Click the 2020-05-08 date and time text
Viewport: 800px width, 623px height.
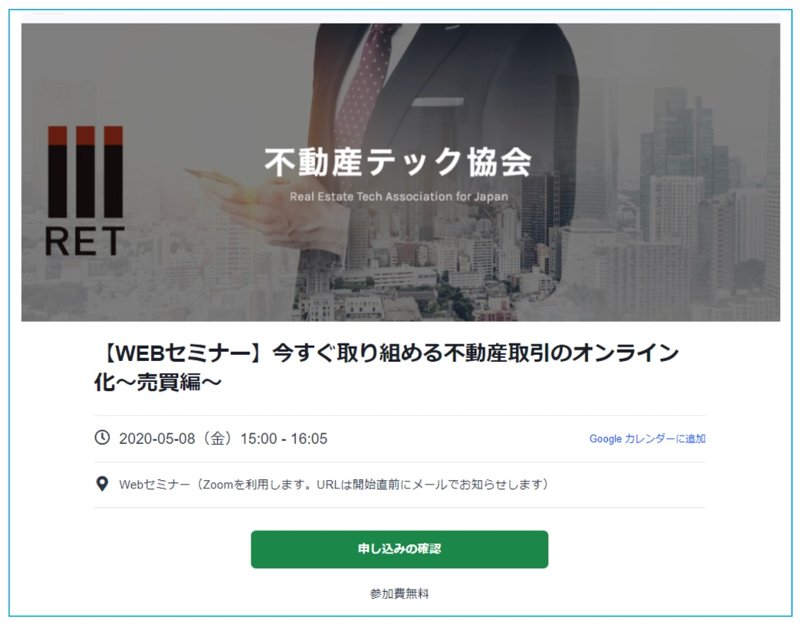223,438
